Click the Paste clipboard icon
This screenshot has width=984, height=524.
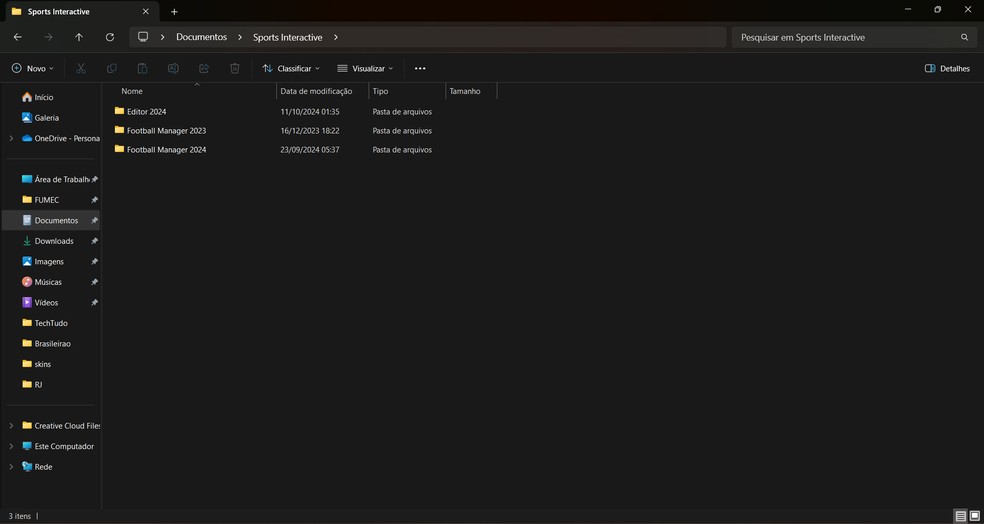tap(142, 68)
